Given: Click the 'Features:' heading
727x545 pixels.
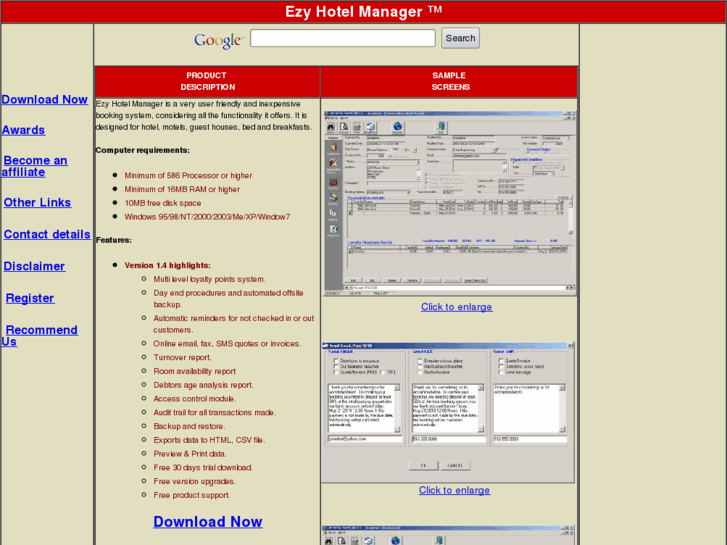Looking at the screenshot, I should pyautogui.click(x=114, y=240).
